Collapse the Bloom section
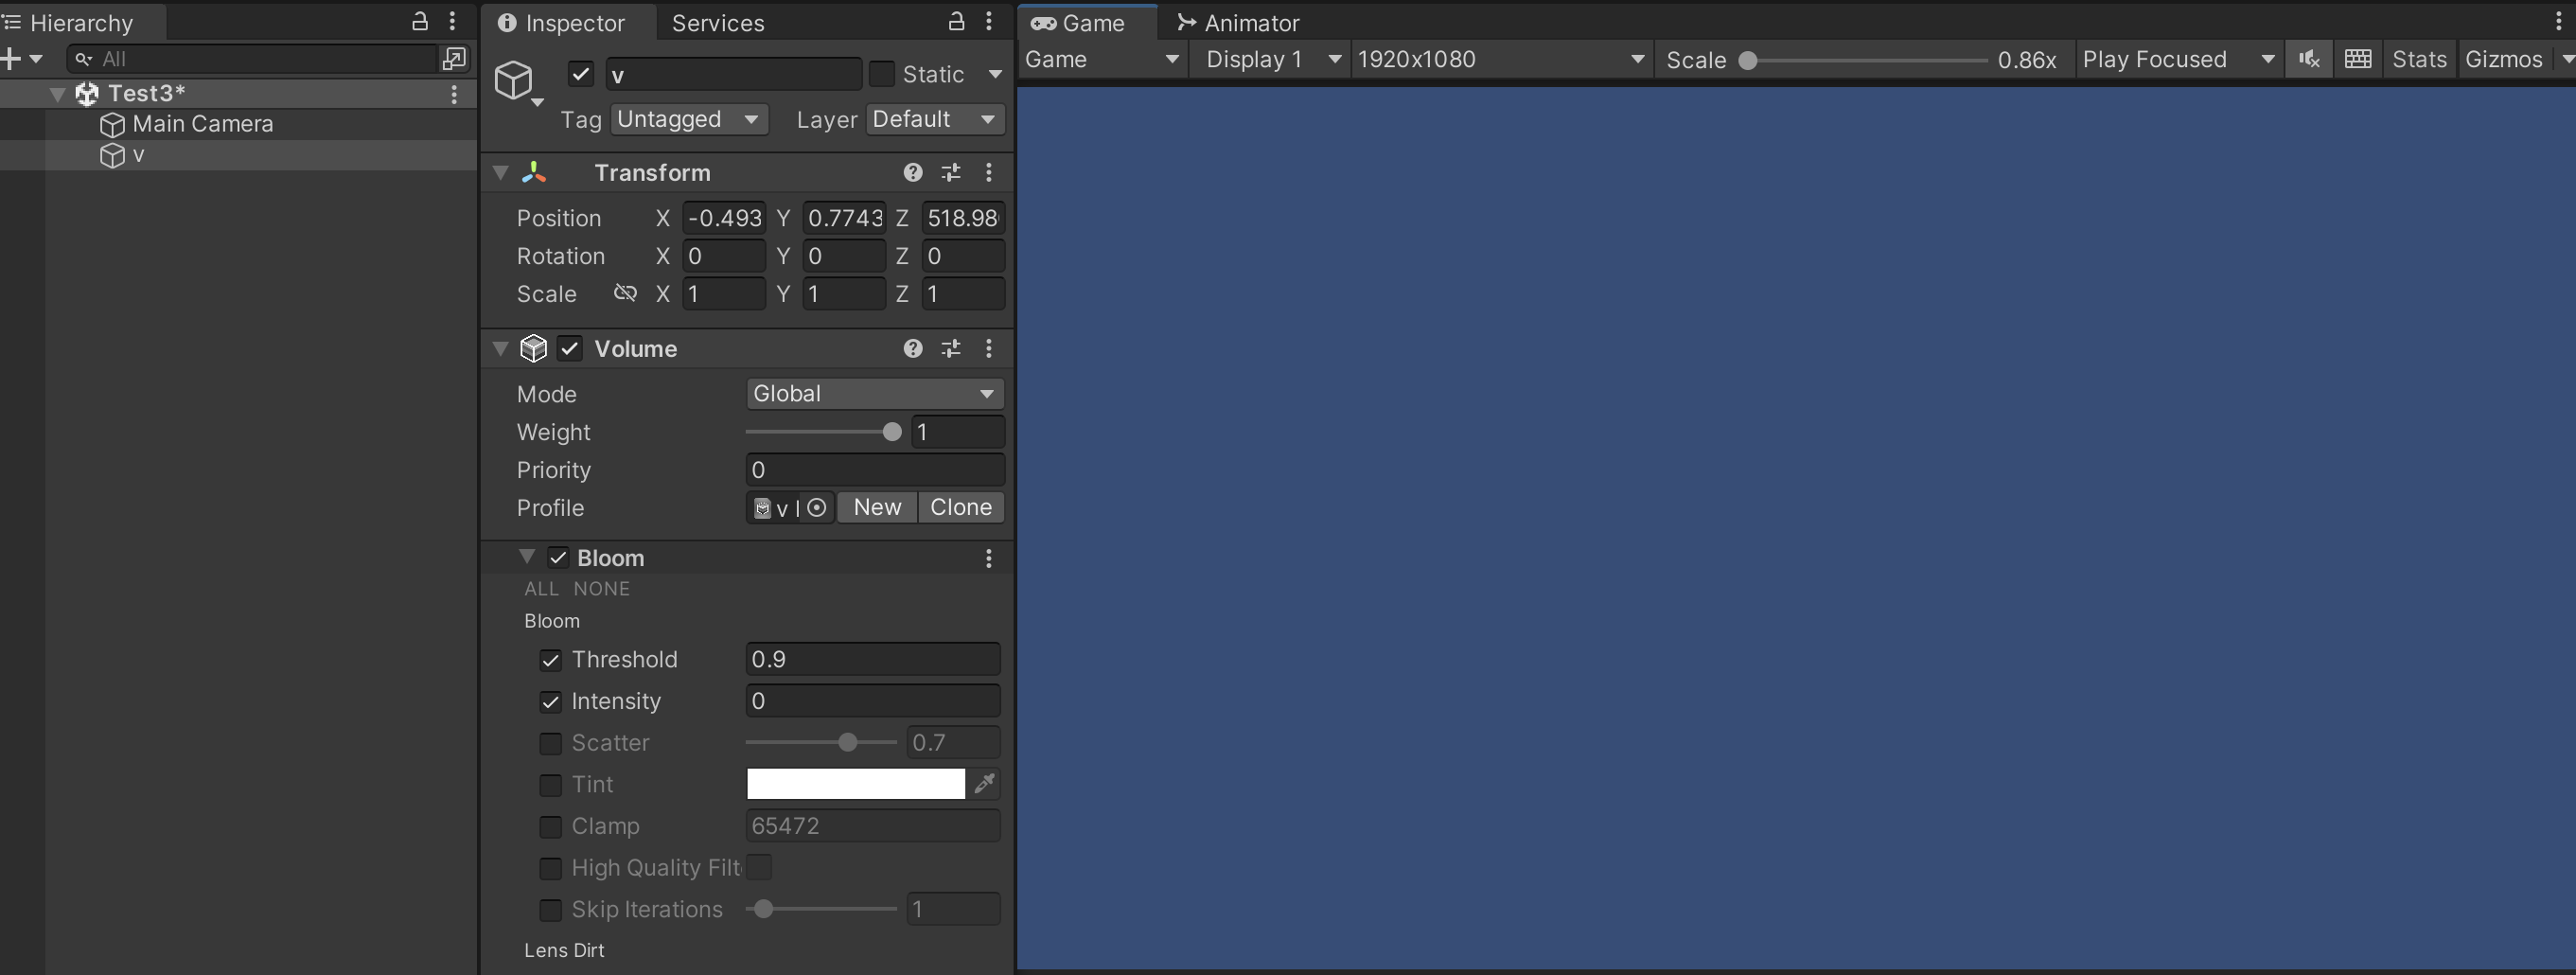This screenshot has height=975, width=2576. [x=528, y=557]
